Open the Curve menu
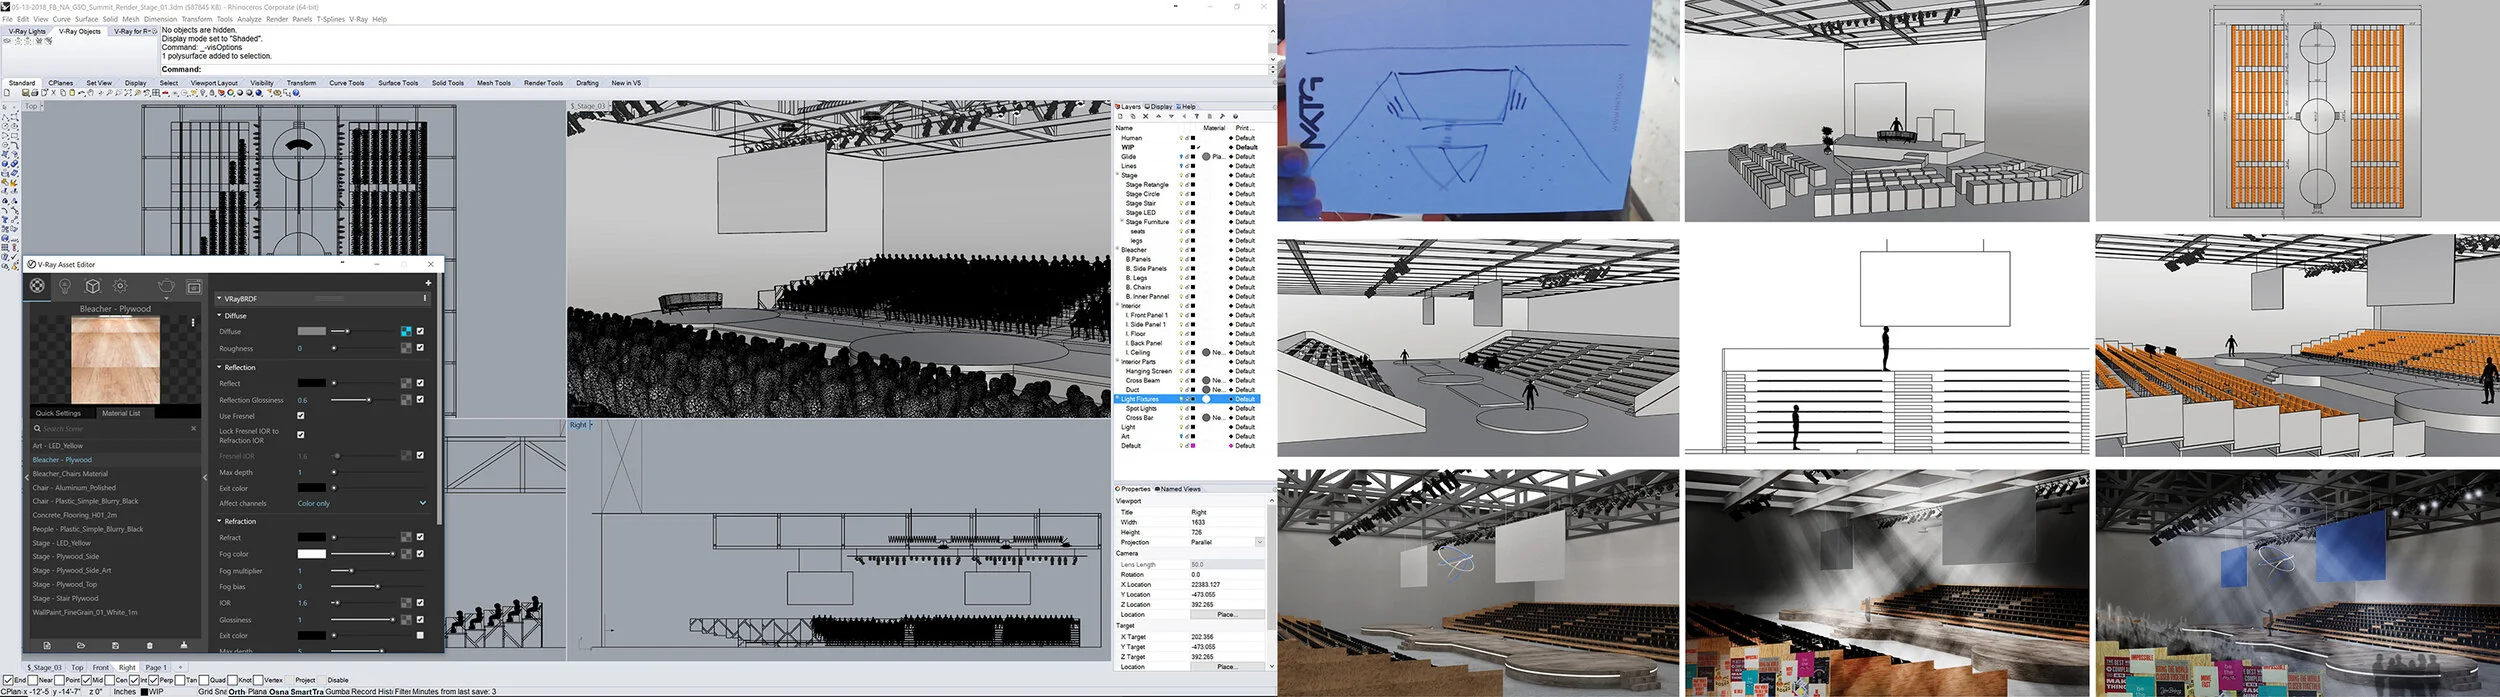The height and width of the screenshot is (697, 2500). click(61, 19)
